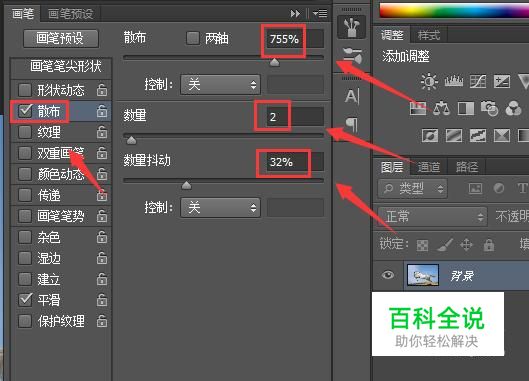529x381 pixels.
Task: Click the 数量 slider handle
Action: point(131,140)
